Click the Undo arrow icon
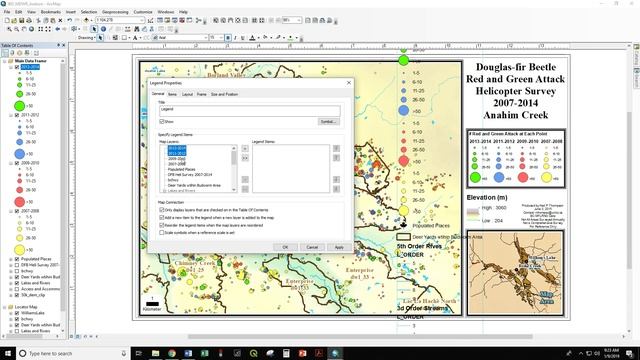Screen dimensions: 640x360 70,20
